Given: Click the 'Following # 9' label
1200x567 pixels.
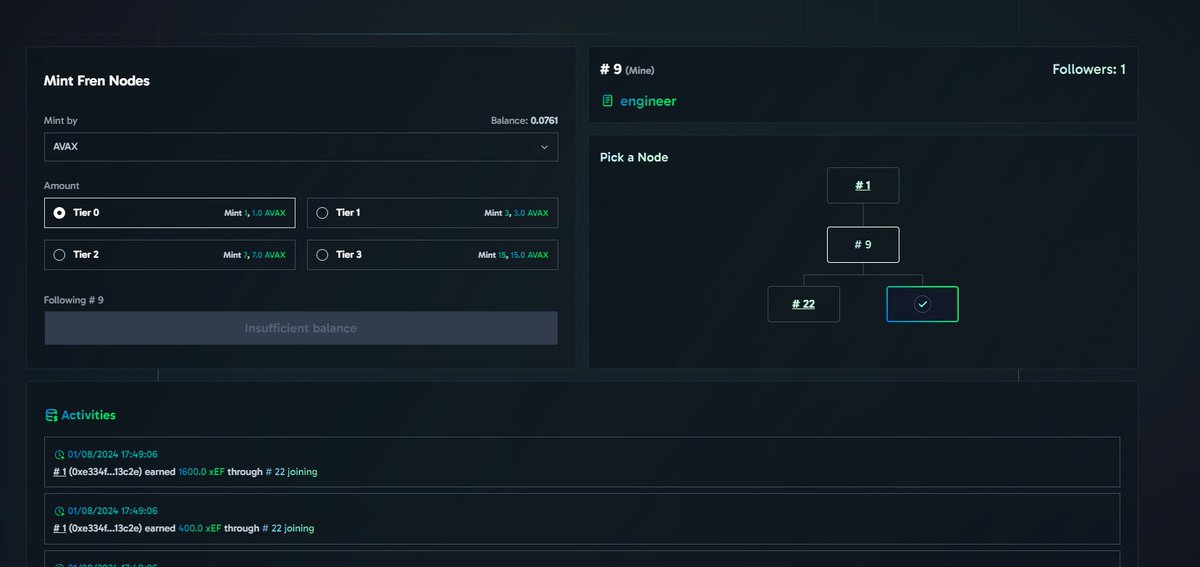Looking at the screenshot, I should [74, 300].
